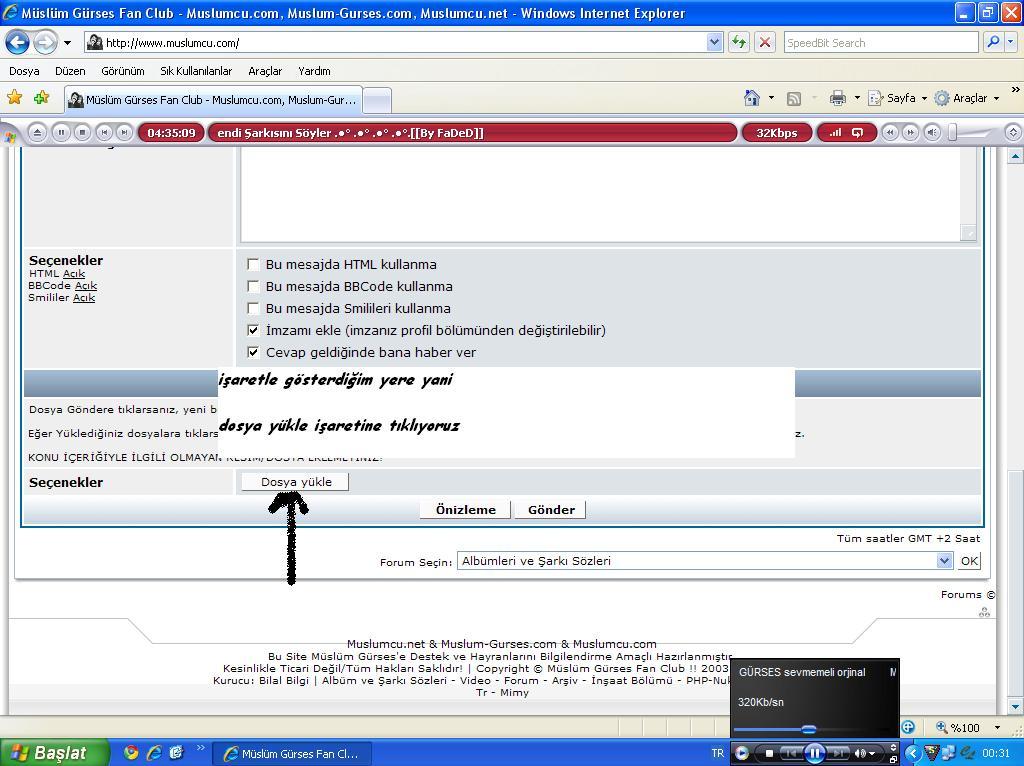The image size is (1024, 766).
Task: Click the SpeedBit Search input field
Action: pos(880,43)
